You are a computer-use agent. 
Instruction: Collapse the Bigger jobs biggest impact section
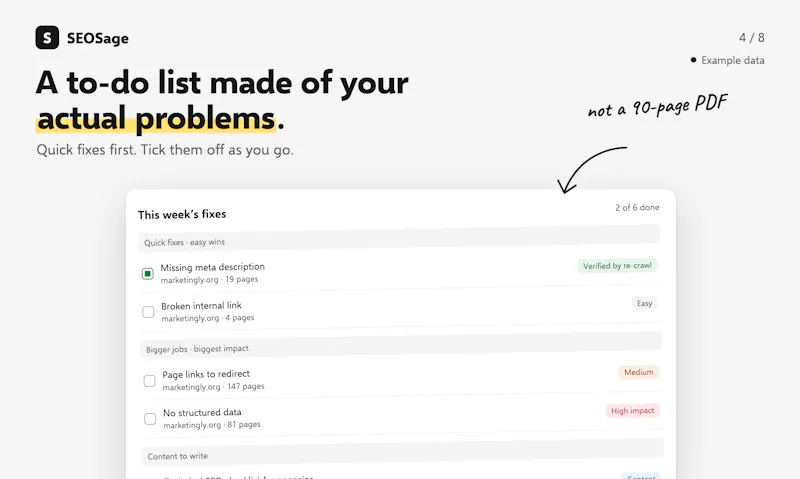click(x=401, y=345)
